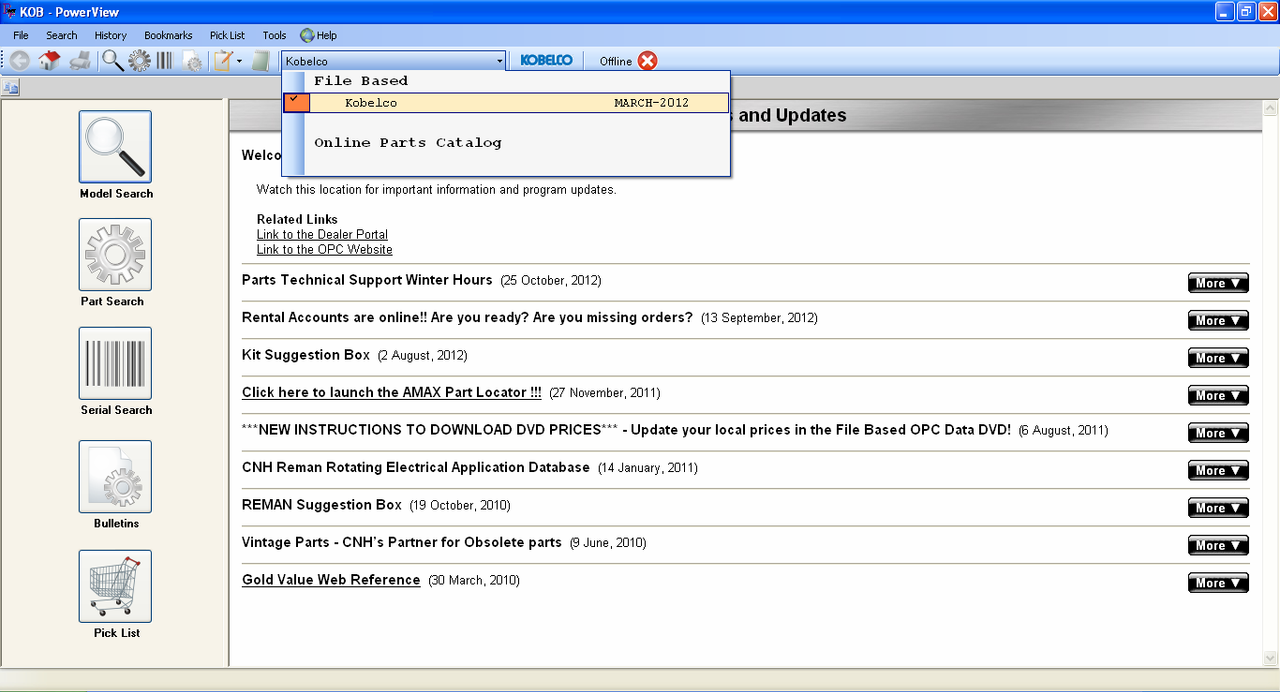Viewport: 1280px width, 692px height.
Task: Click the Parts Technical Support Winter Hours headline
Action: coord(367,280)
